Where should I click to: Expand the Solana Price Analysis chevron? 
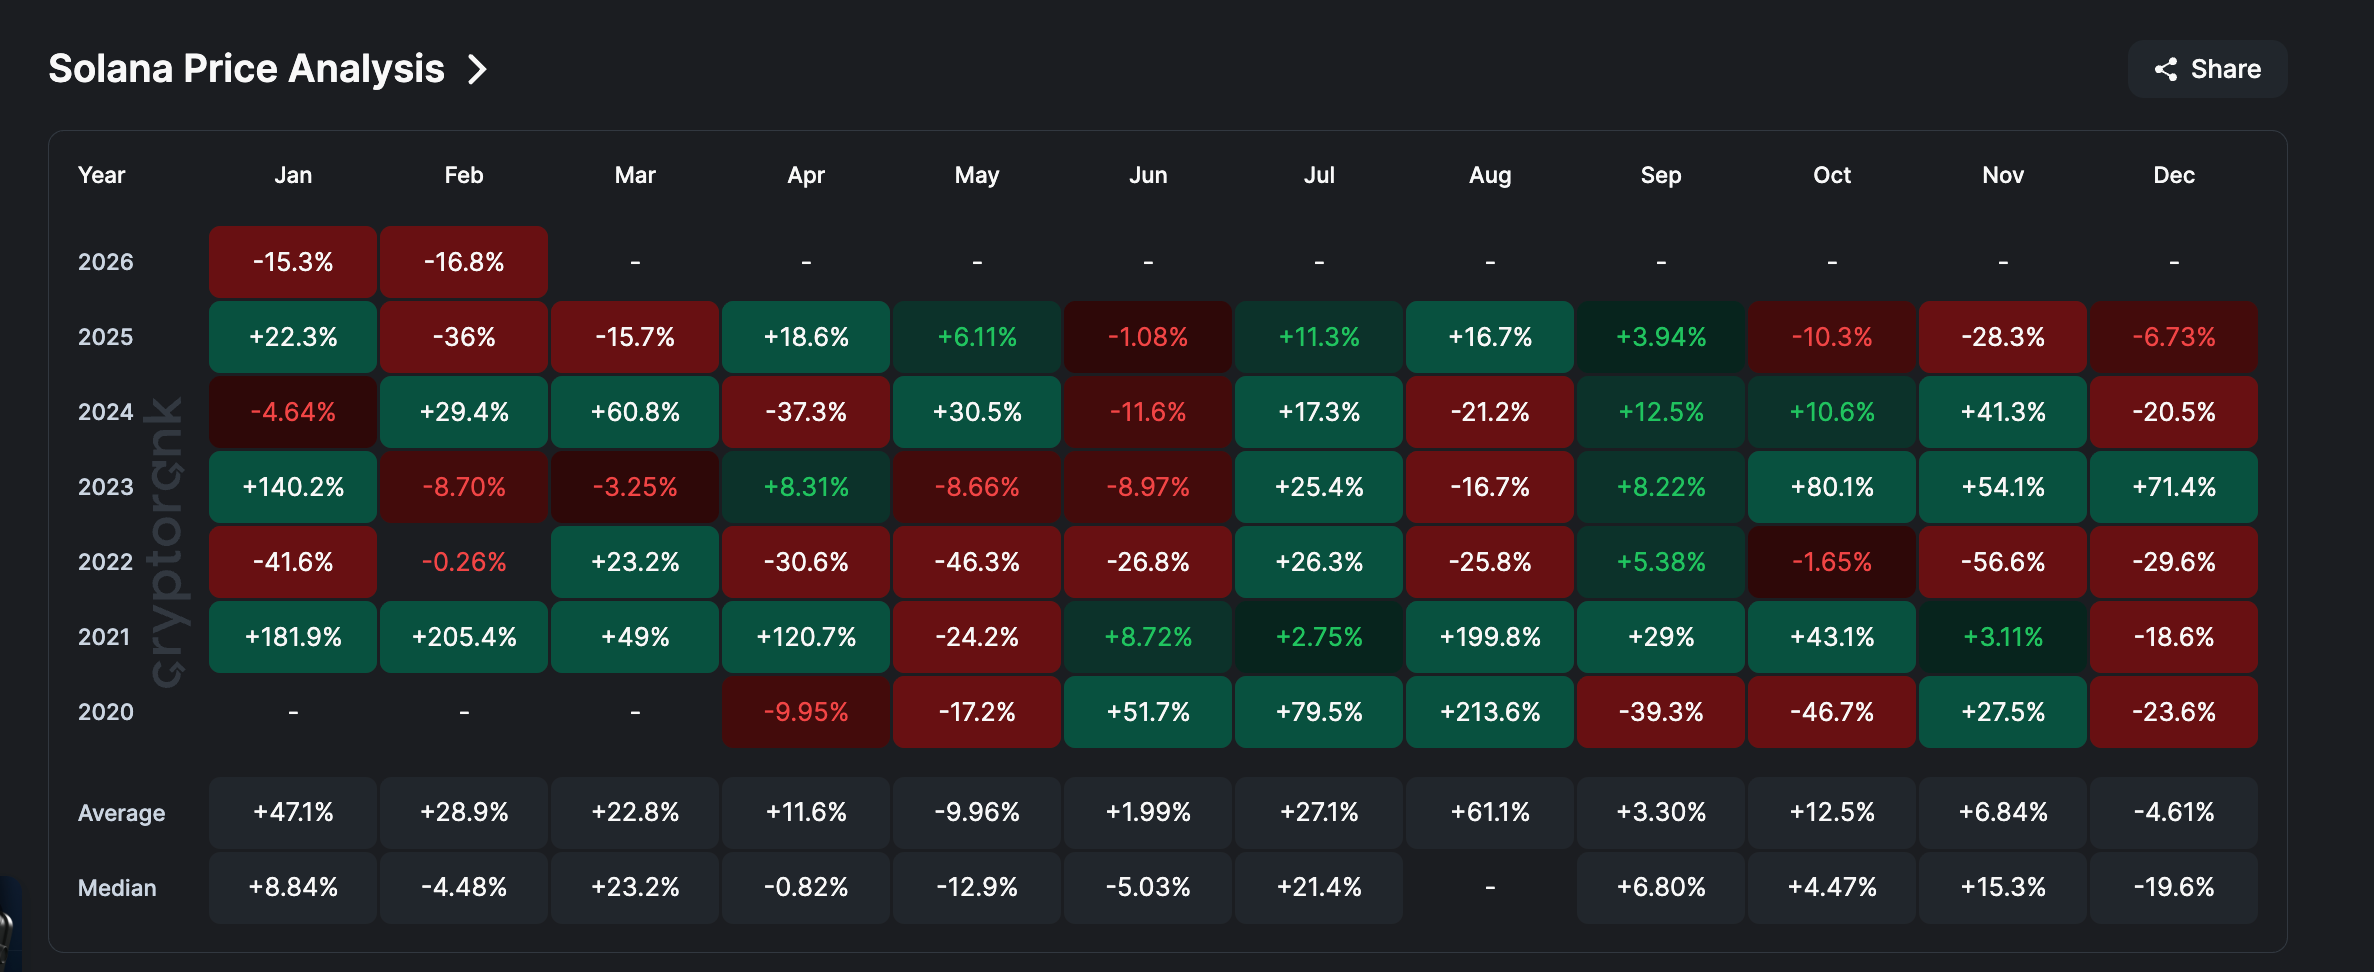click(x=479, y=69)
